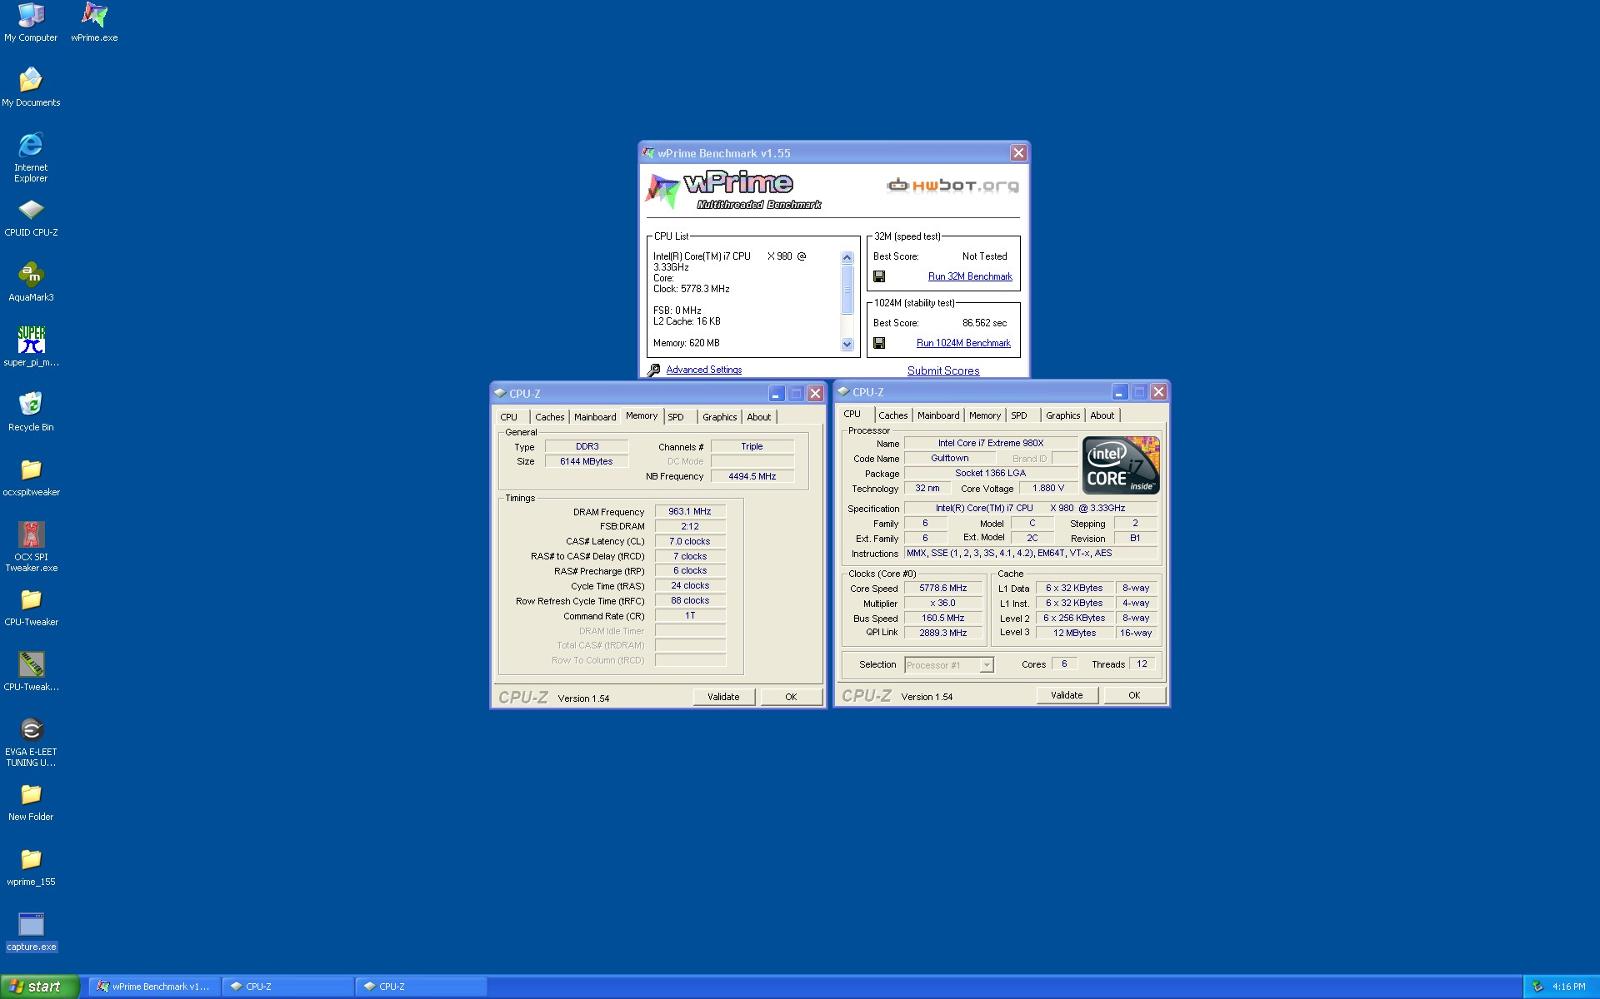The height and width of the screenshot is (999, 1600).
Task: Click the CAS# Latency 7.0 clocks value
Action: tap(690, 542)
